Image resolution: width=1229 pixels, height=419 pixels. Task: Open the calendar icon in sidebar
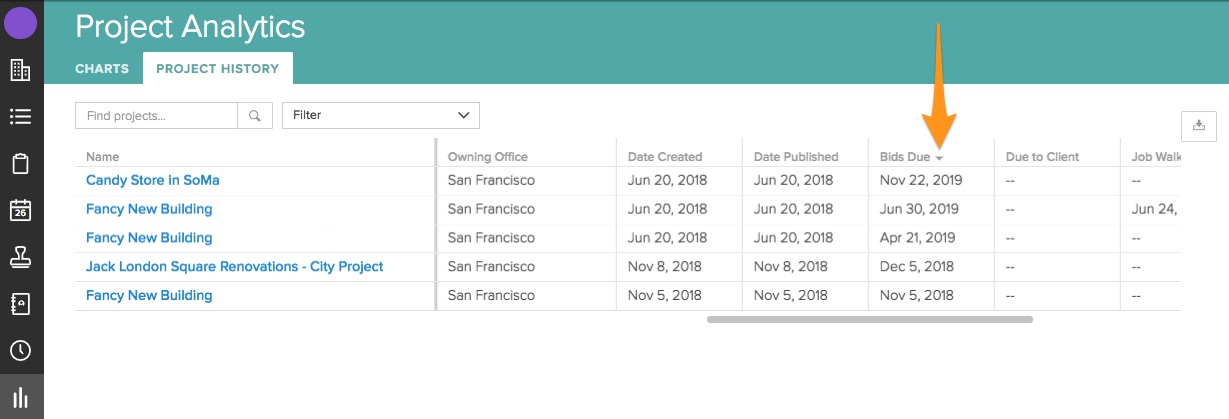pyautogui.click(x=21, y=211)
